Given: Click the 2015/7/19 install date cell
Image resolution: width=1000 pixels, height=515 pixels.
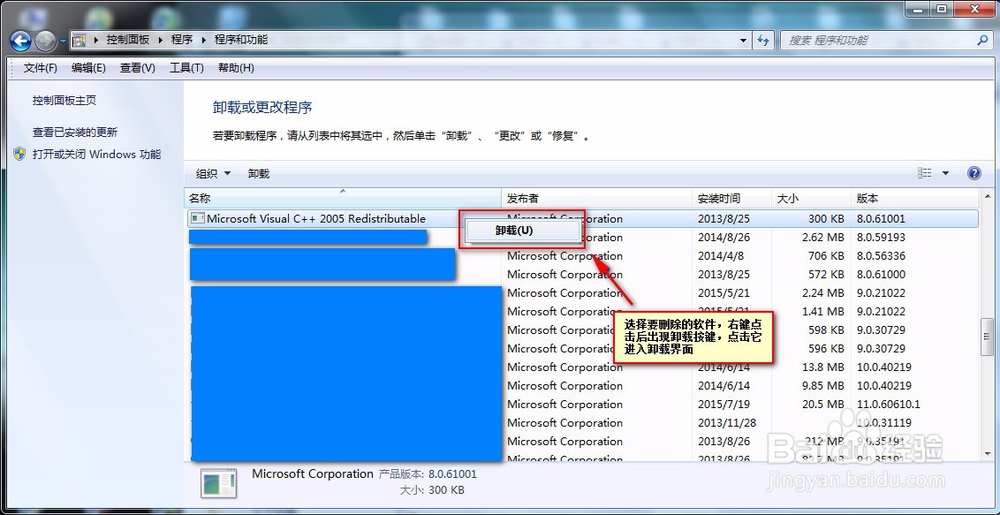Looking at the screenshot, I should click(724, 404).
